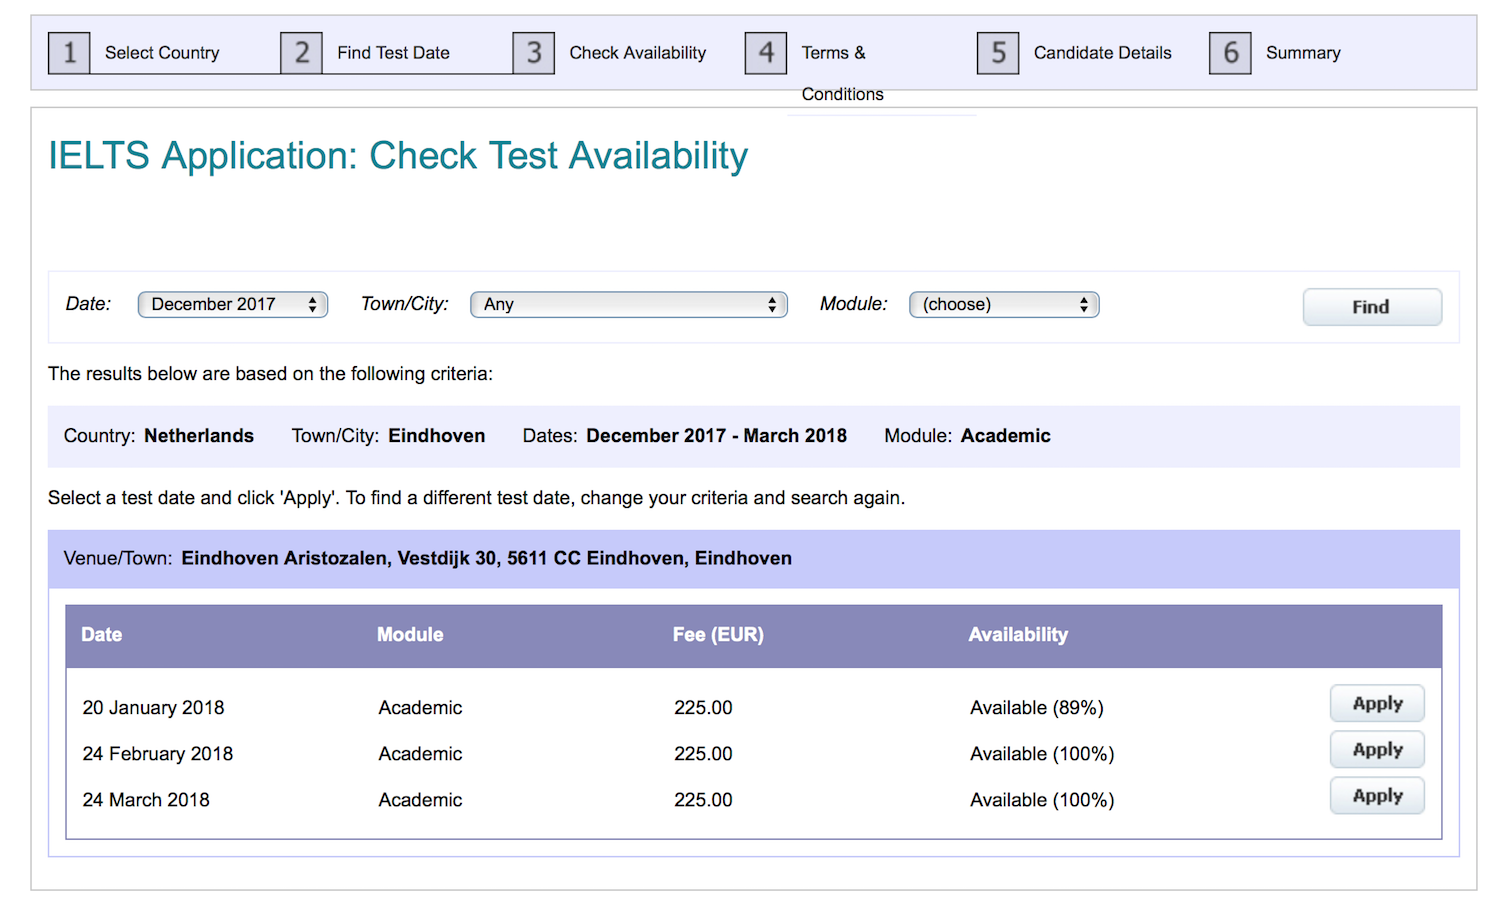Click the Town/City: Eindhoven criteria text
Viewport: 1500px width, 902px height.
[388, 436]
